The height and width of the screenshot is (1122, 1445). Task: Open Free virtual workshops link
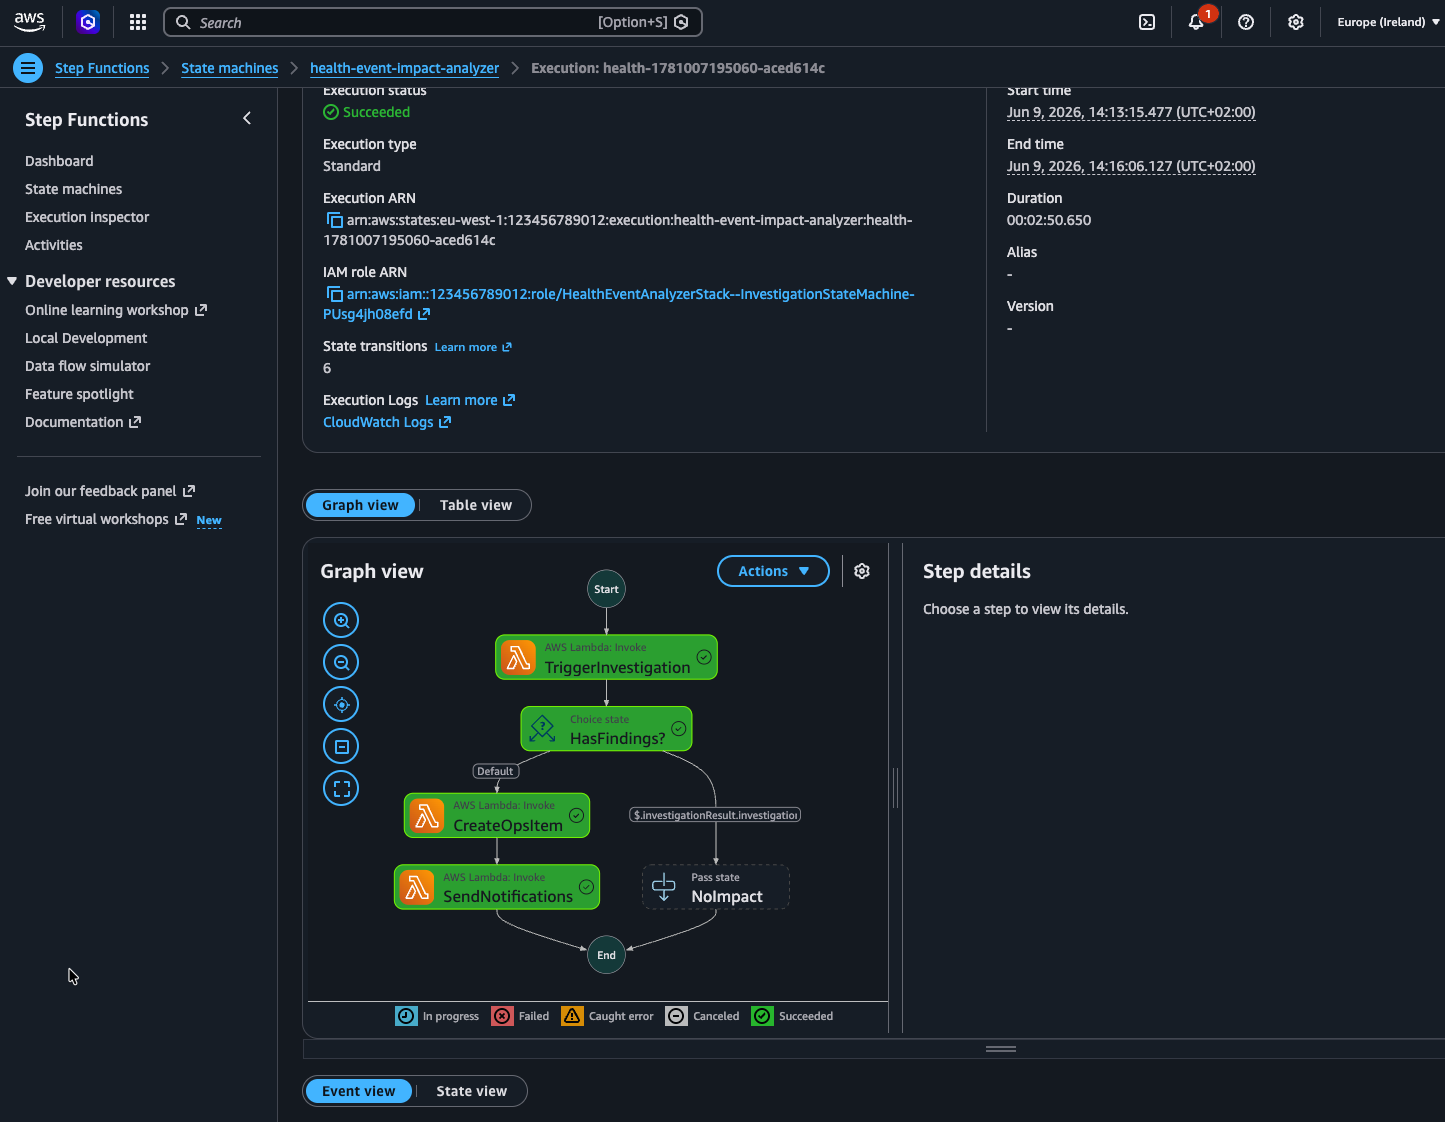pos(106,519)
